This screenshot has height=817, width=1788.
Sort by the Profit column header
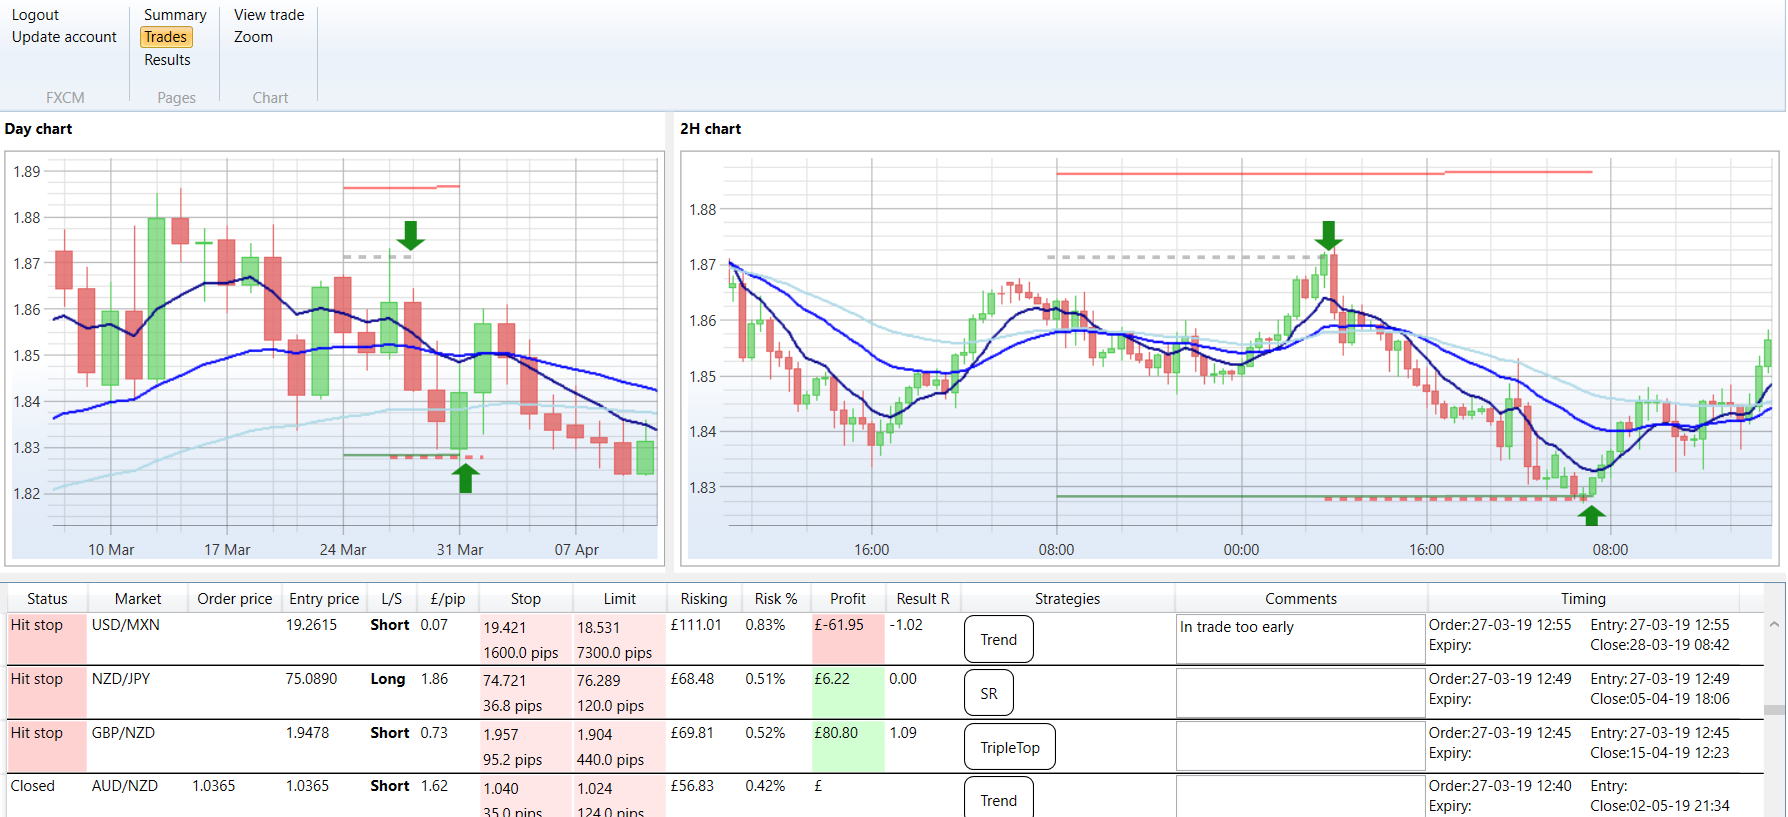(848, 599)
